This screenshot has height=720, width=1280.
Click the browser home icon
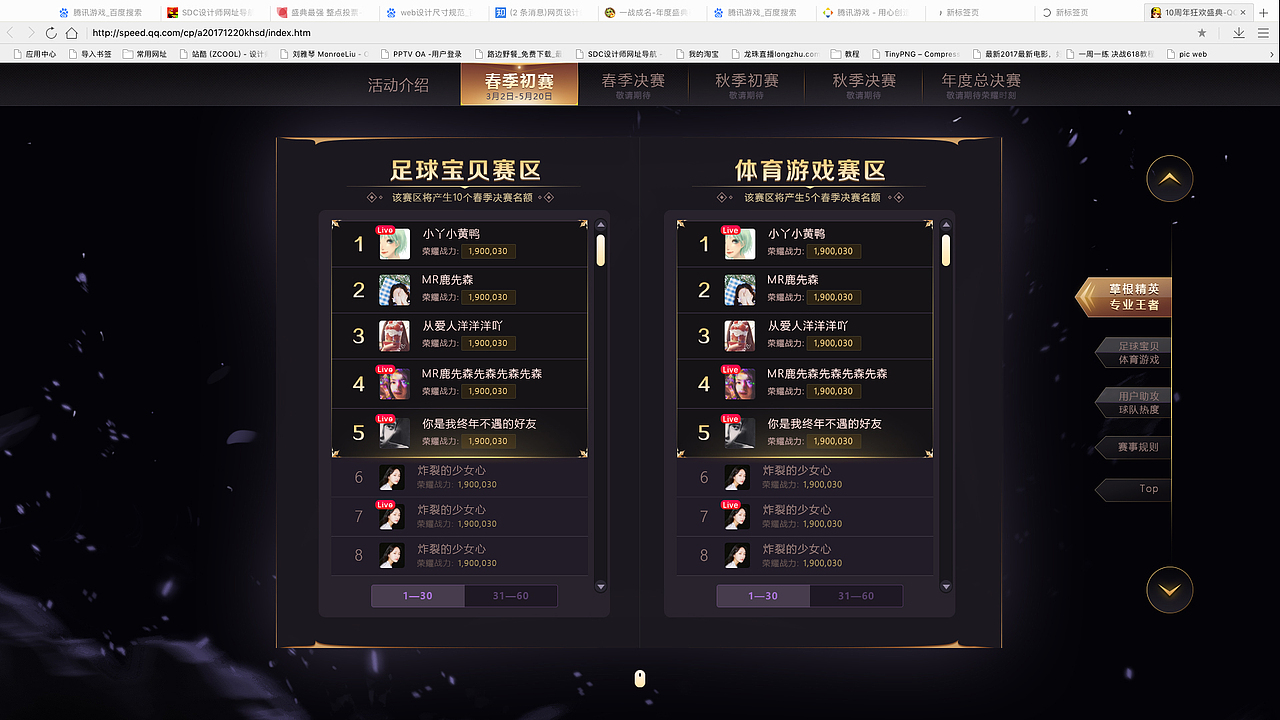72,33
